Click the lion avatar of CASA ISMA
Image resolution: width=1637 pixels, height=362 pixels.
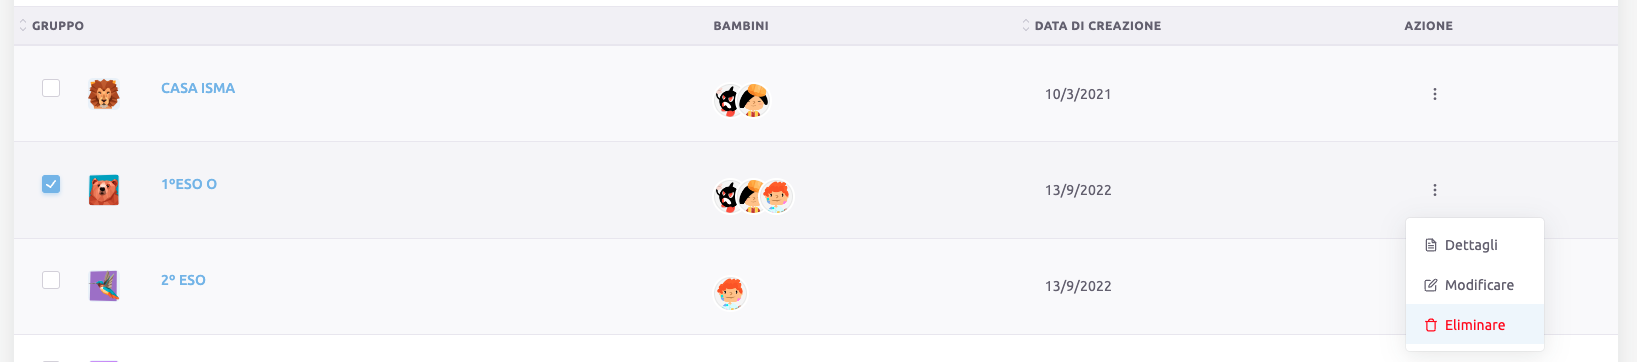click(104, 94)
